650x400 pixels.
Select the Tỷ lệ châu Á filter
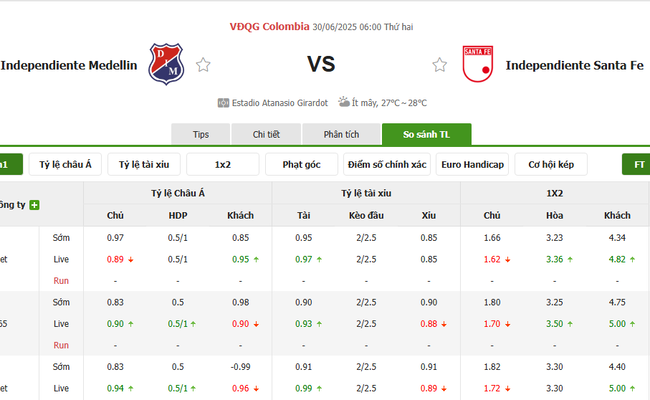pyautogui.click(x=66, y=165)
